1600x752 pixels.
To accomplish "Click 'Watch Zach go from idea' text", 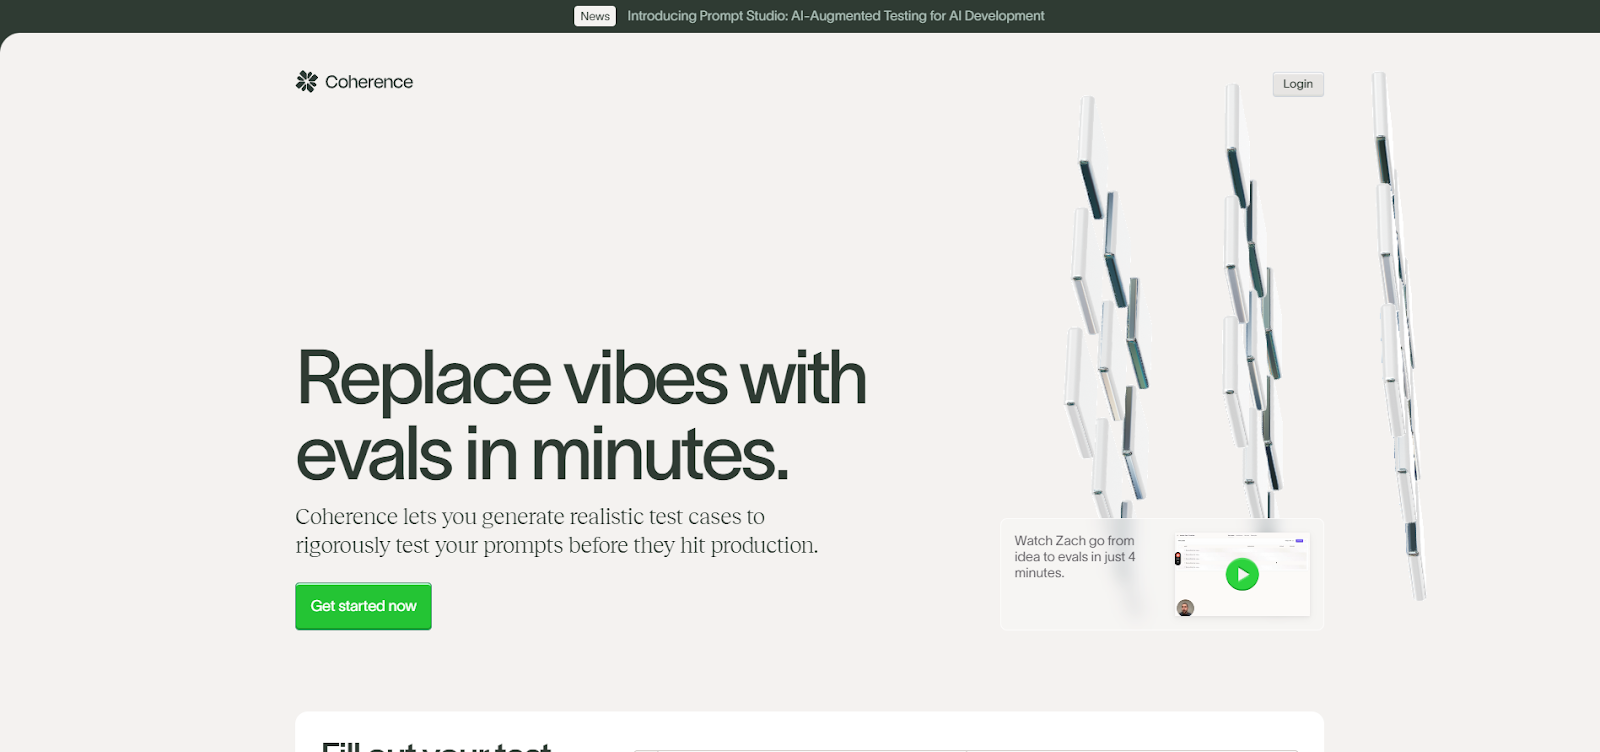I will point(1075,557).
